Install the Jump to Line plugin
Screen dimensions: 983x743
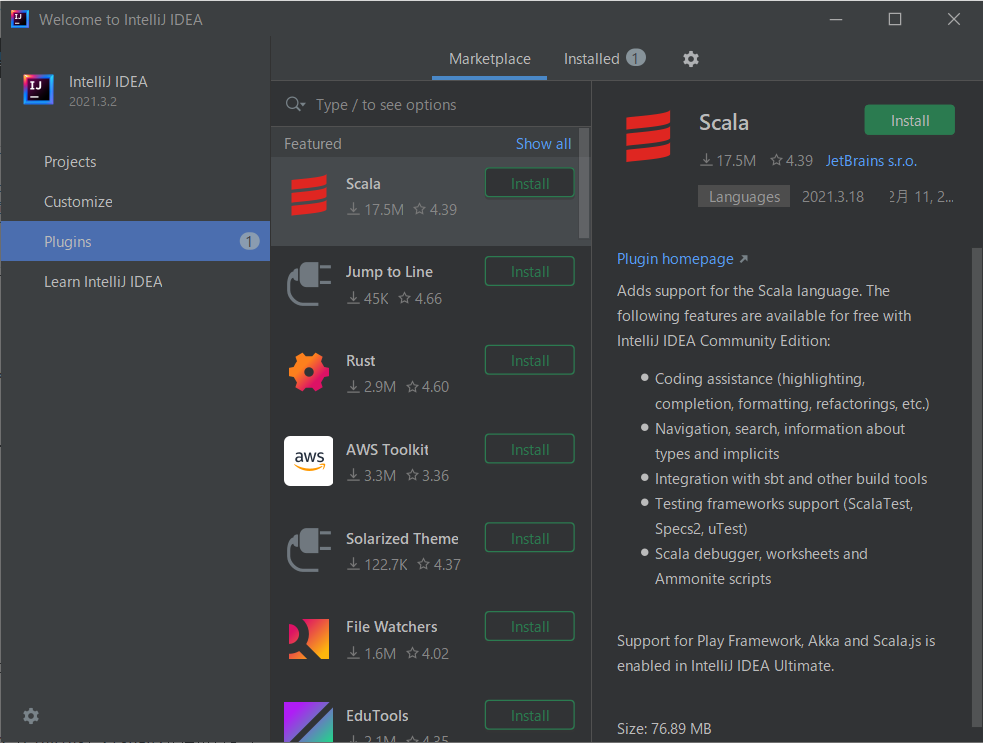pyautogui.click(x=530, y=271)
